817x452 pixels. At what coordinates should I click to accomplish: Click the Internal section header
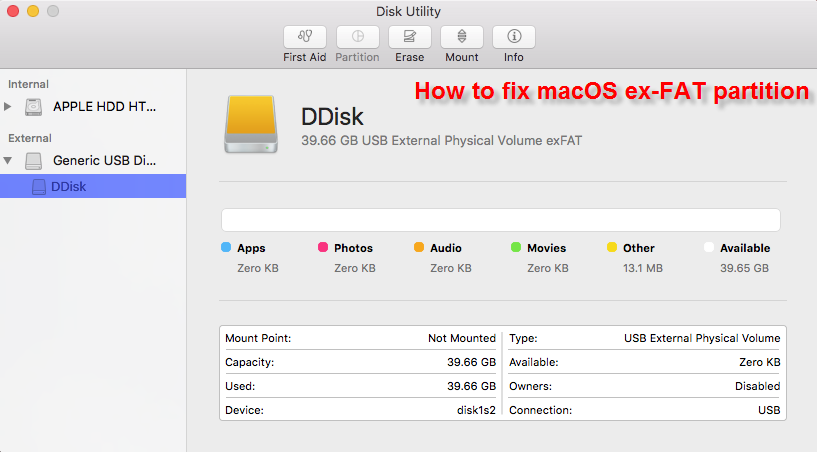[28, 84]
